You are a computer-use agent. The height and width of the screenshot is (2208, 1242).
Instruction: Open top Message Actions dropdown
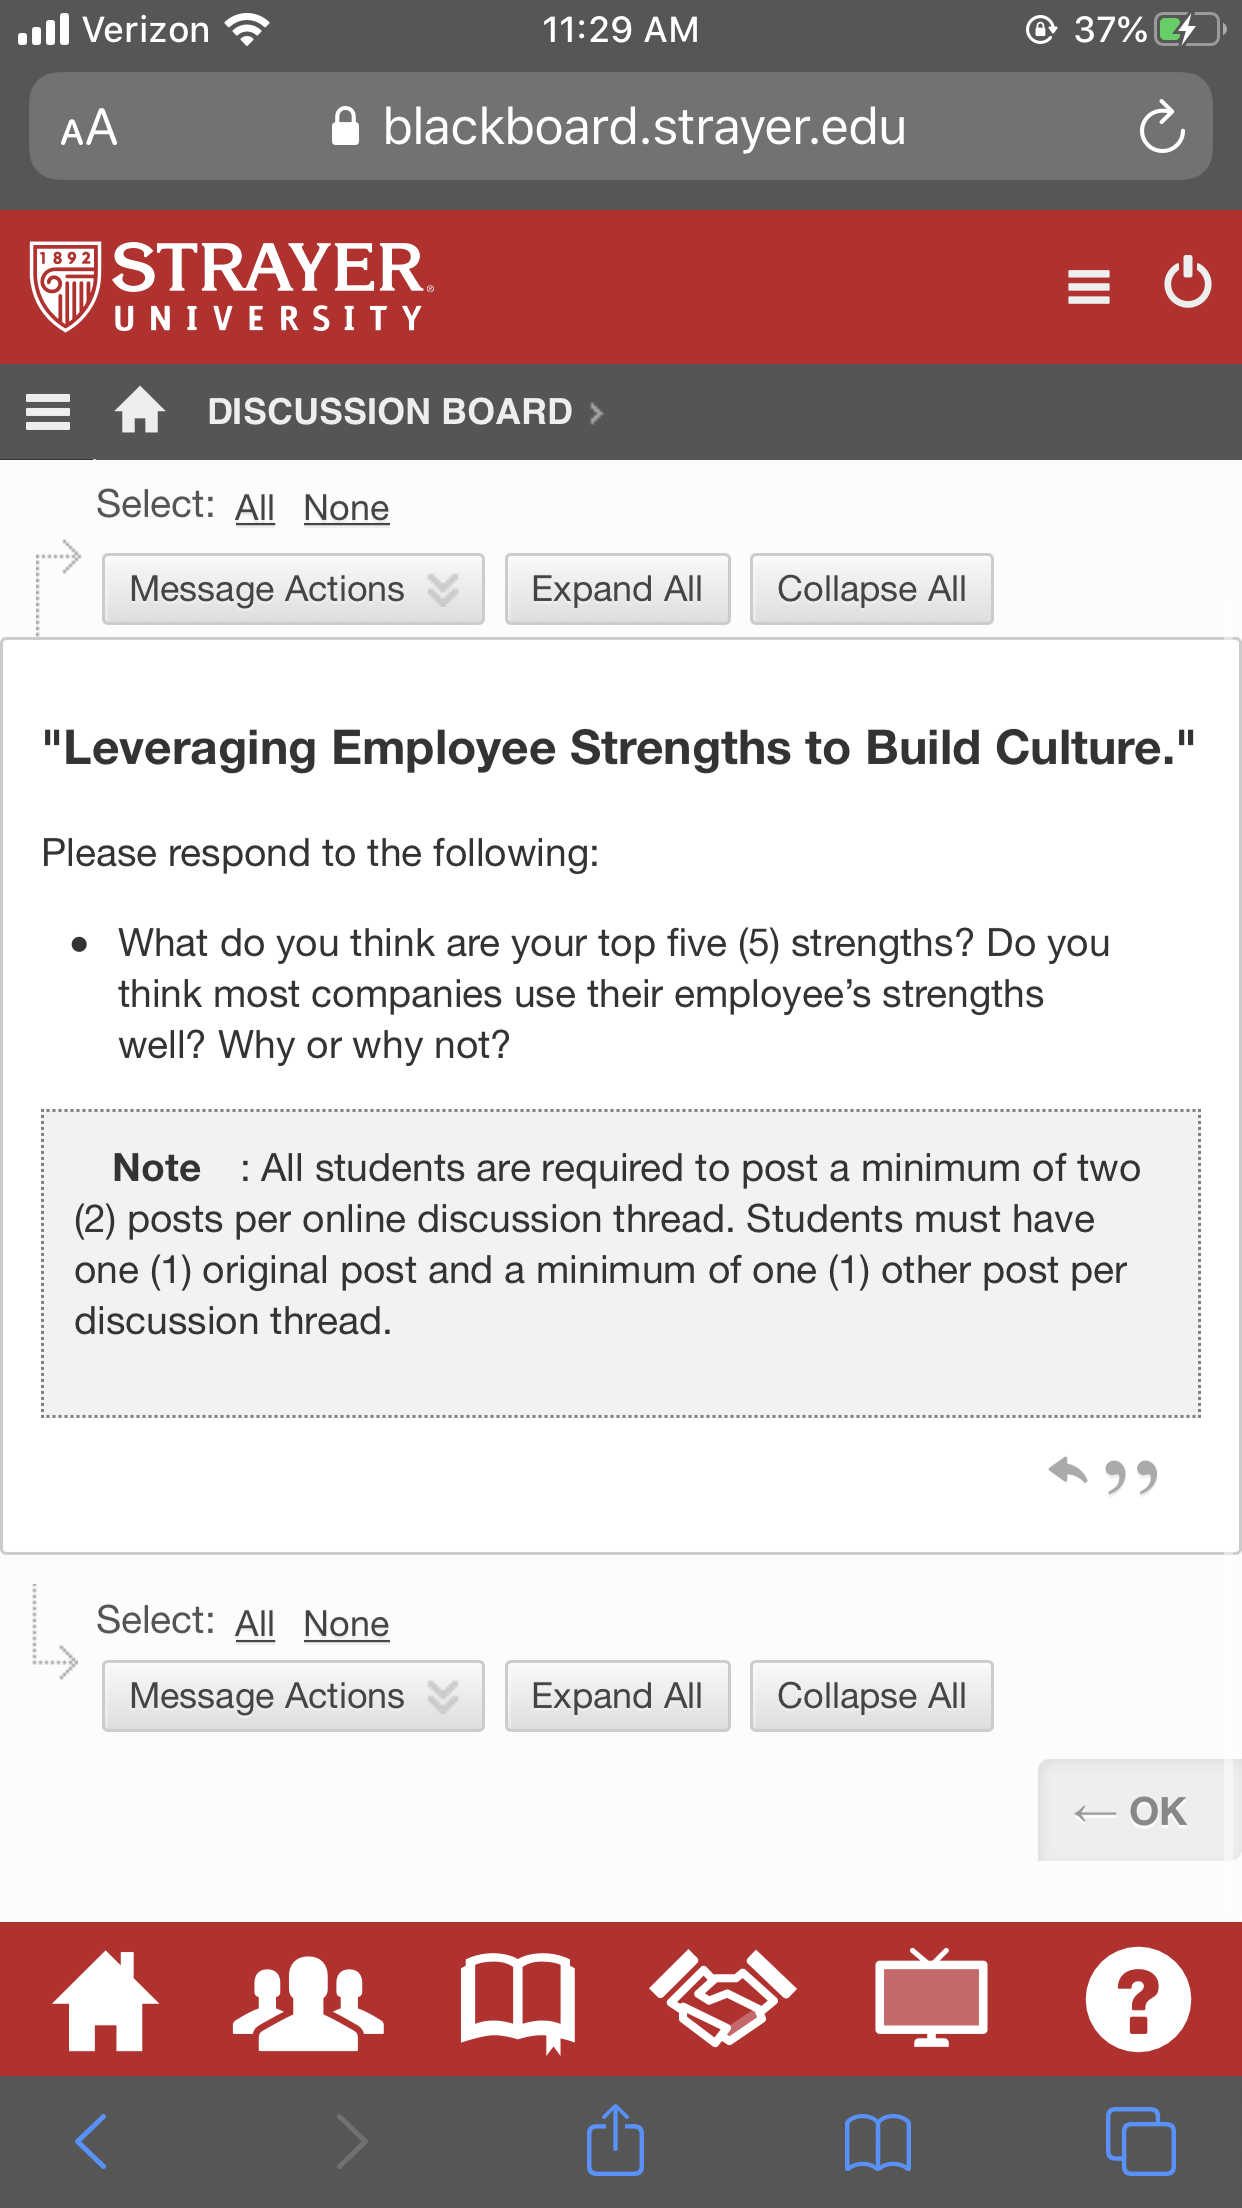tap(293, 589)
